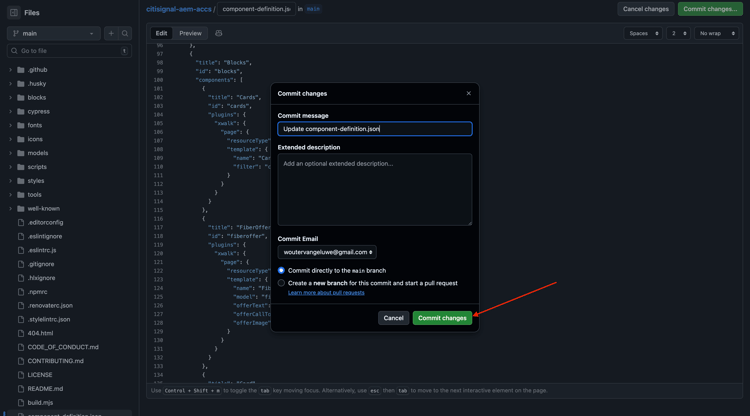The height and width of the screenshot is (416, 750).
Task: Click the LICENSE file icon
Action: point(21,375)
